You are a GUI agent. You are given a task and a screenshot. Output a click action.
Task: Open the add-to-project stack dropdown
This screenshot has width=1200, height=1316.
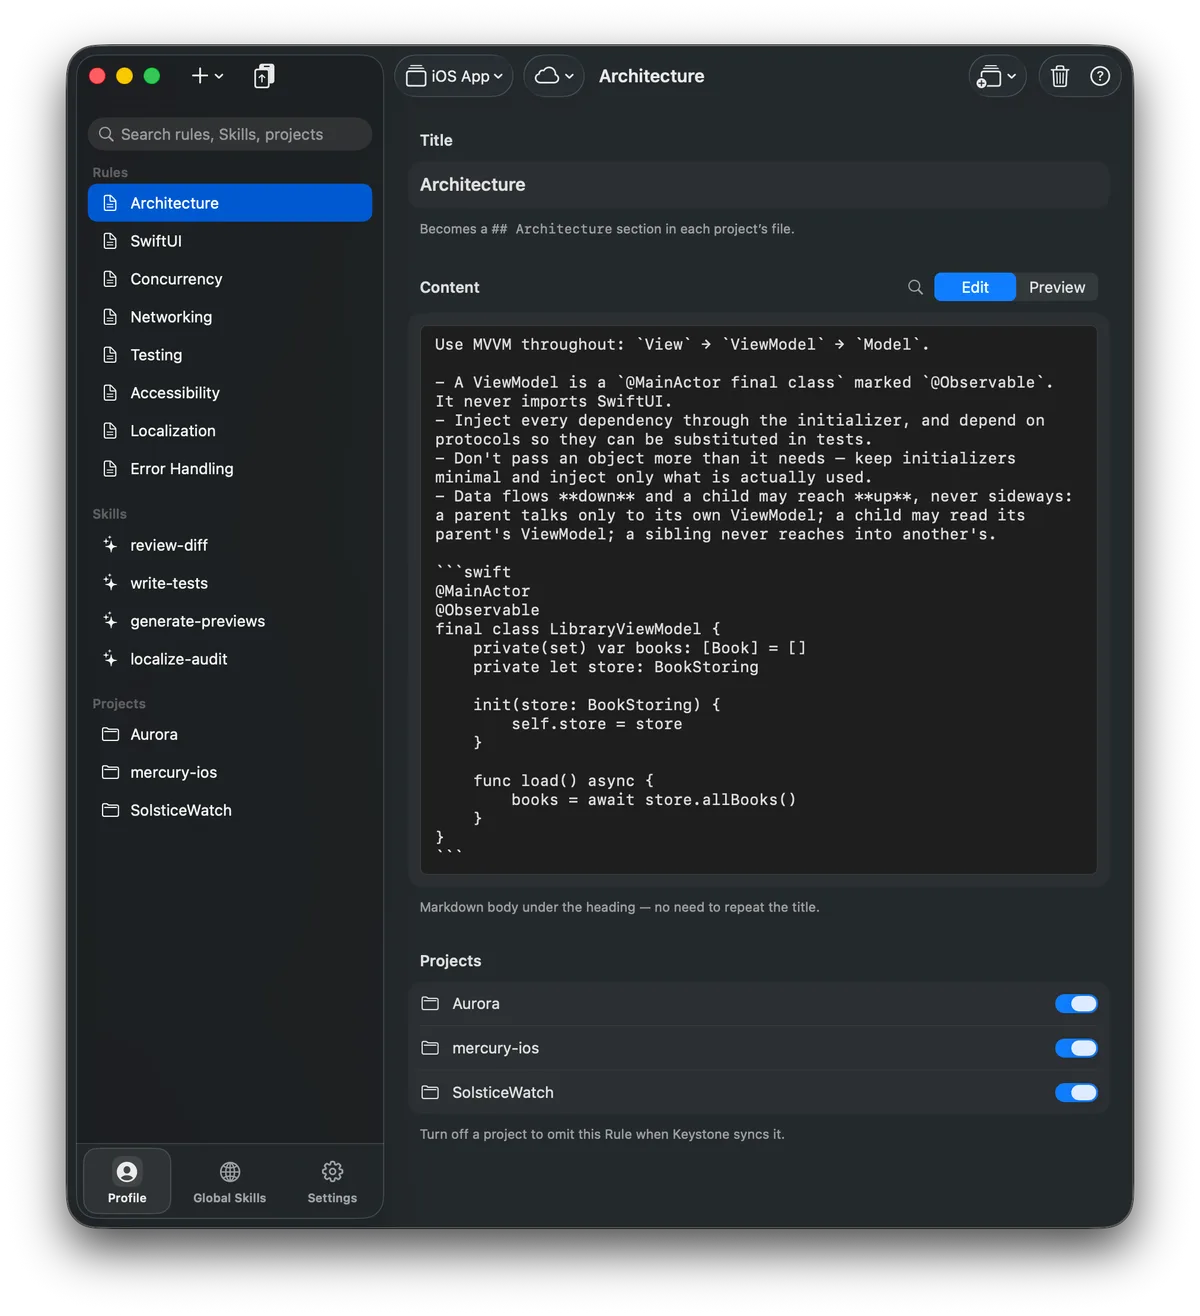(x=997, y=76)
